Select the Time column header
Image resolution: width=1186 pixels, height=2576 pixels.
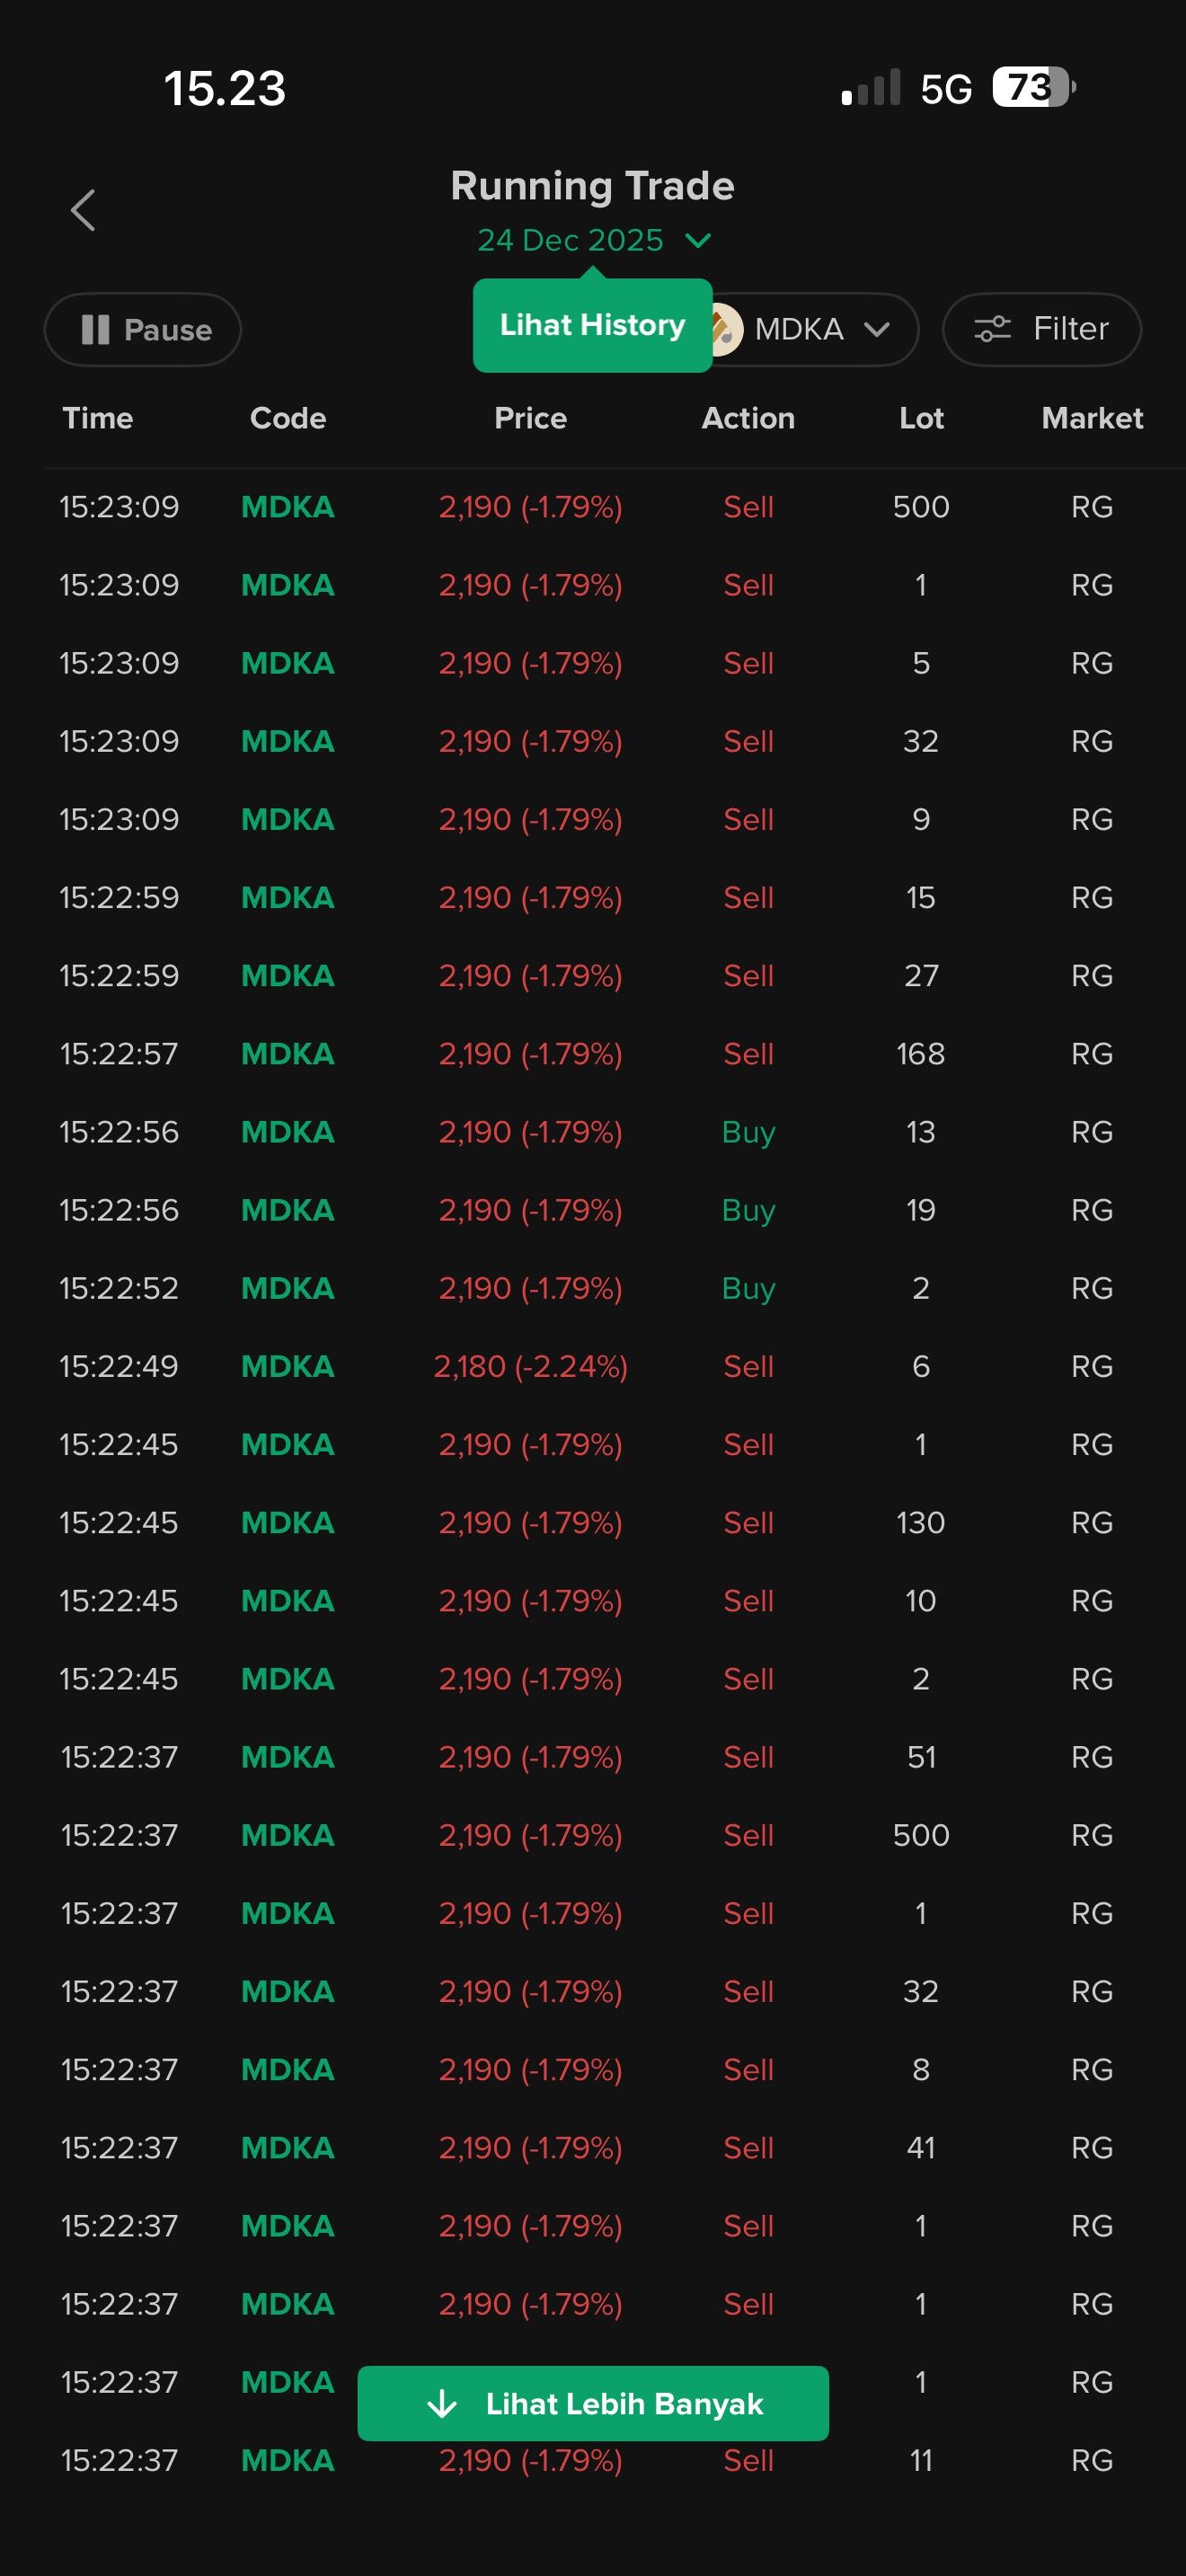[x=97, y=418]
